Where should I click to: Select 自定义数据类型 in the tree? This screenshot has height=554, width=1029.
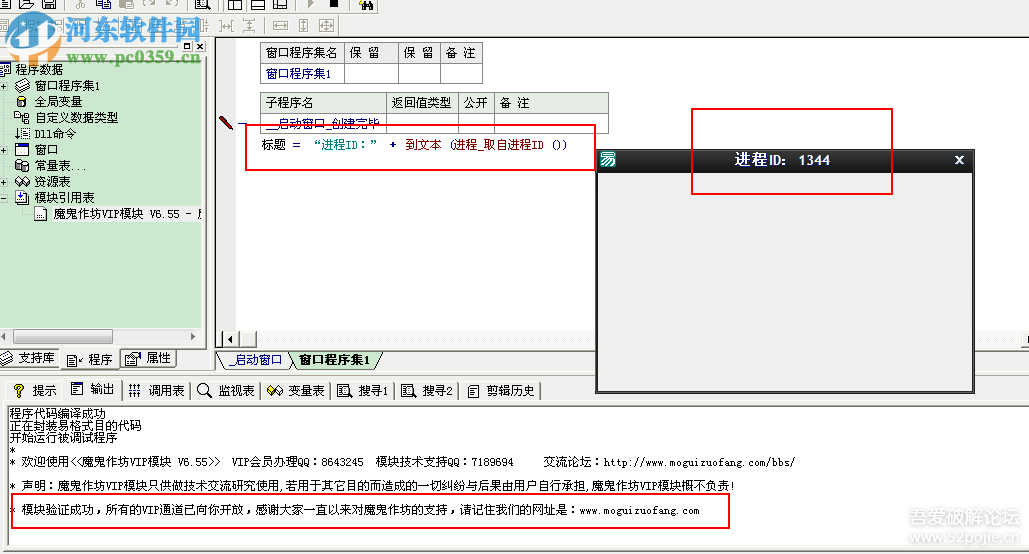pos(76,117)
